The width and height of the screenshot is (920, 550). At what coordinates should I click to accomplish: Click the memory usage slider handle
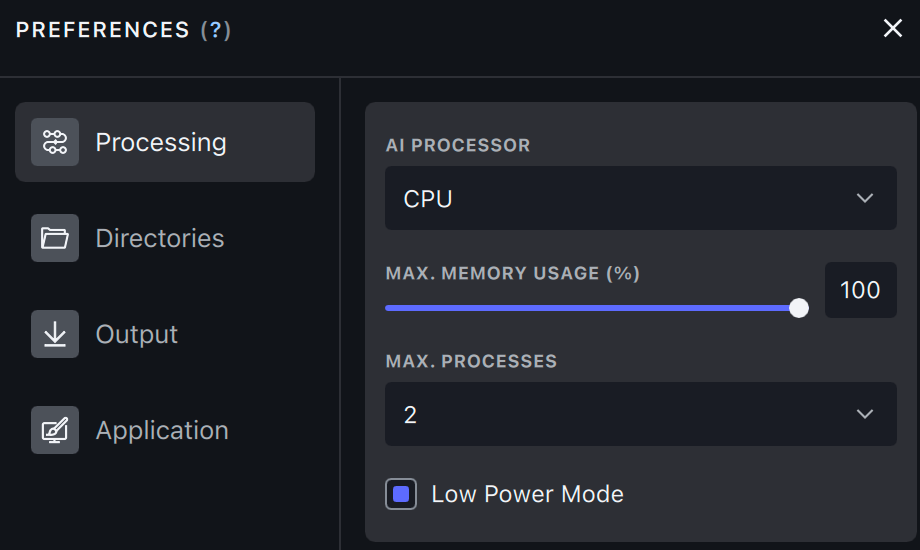point(799,308)
